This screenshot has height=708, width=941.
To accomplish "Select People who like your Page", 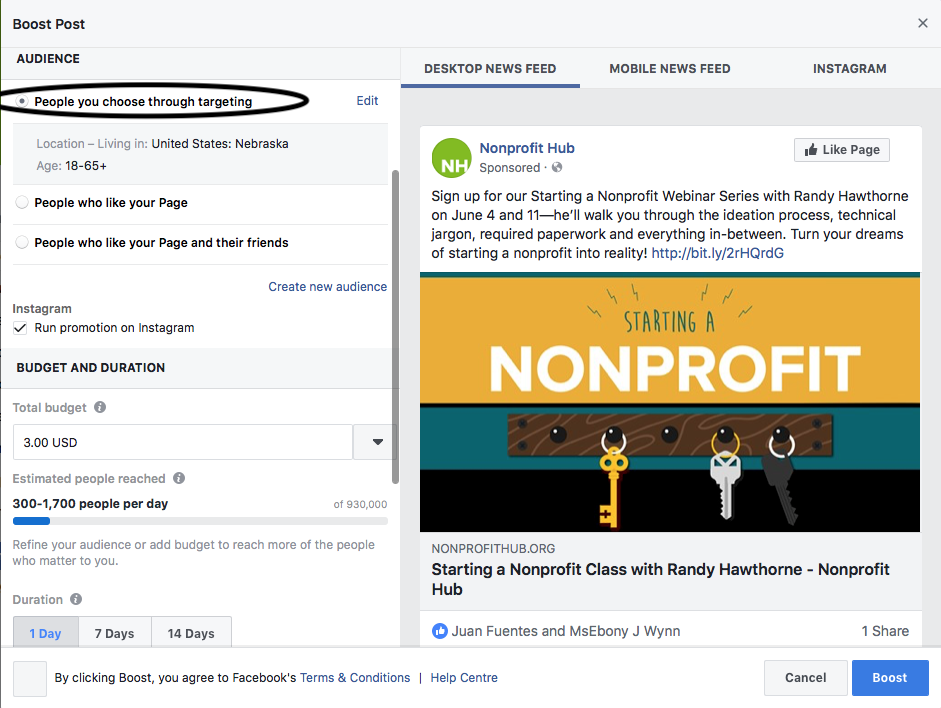I will point(22,202).
